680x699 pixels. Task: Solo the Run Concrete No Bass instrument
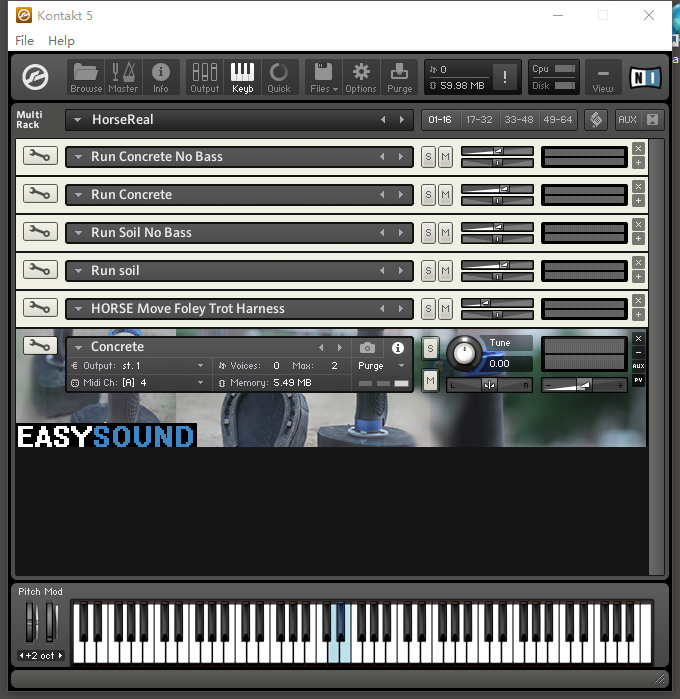click(428, 157)
